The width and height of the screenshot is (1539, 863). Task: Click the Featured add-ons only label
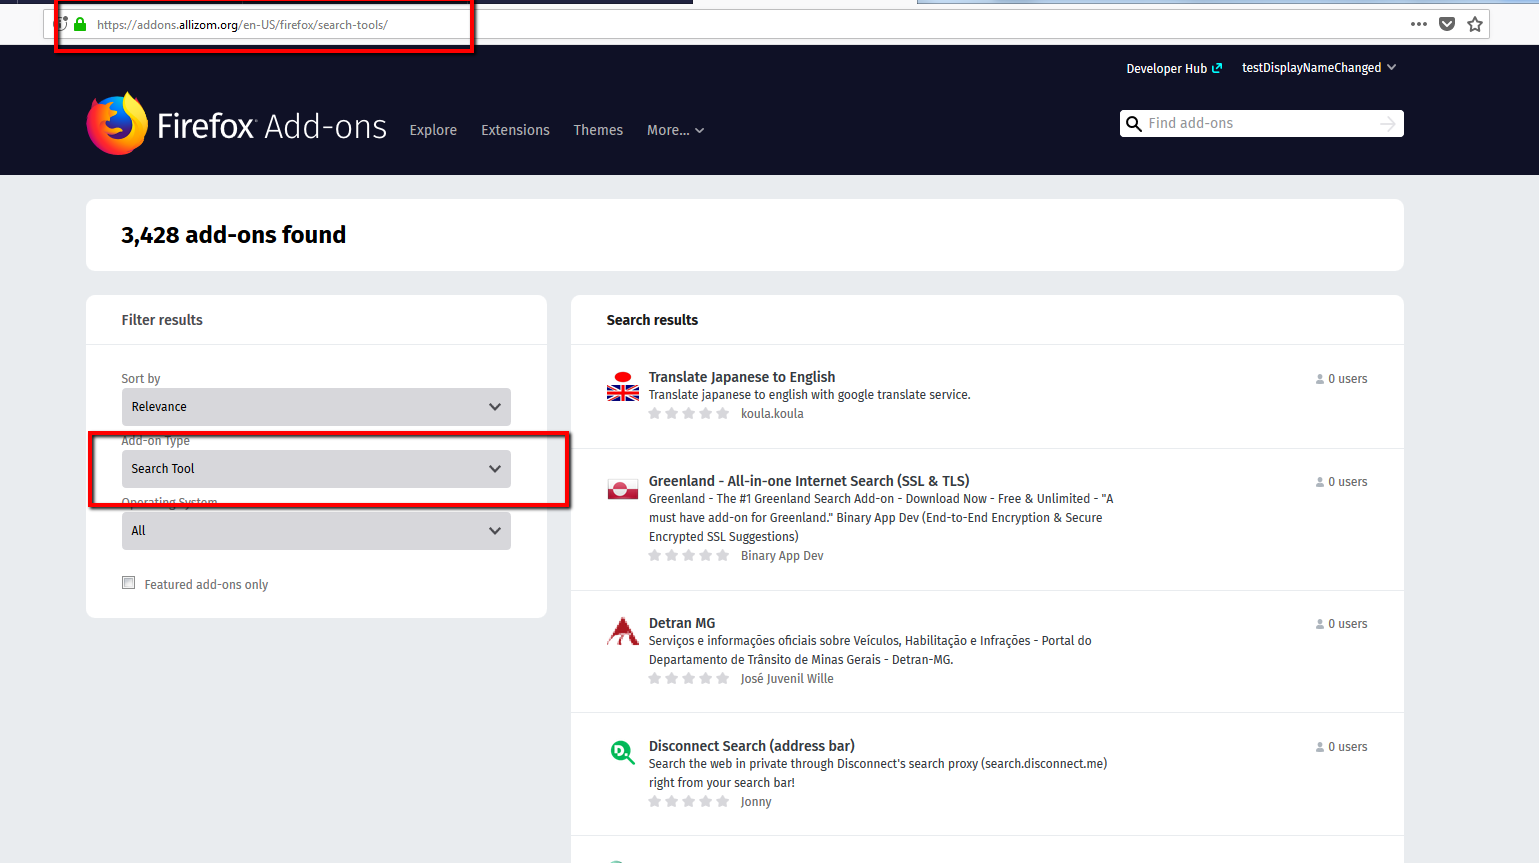(x=206, y=585)
